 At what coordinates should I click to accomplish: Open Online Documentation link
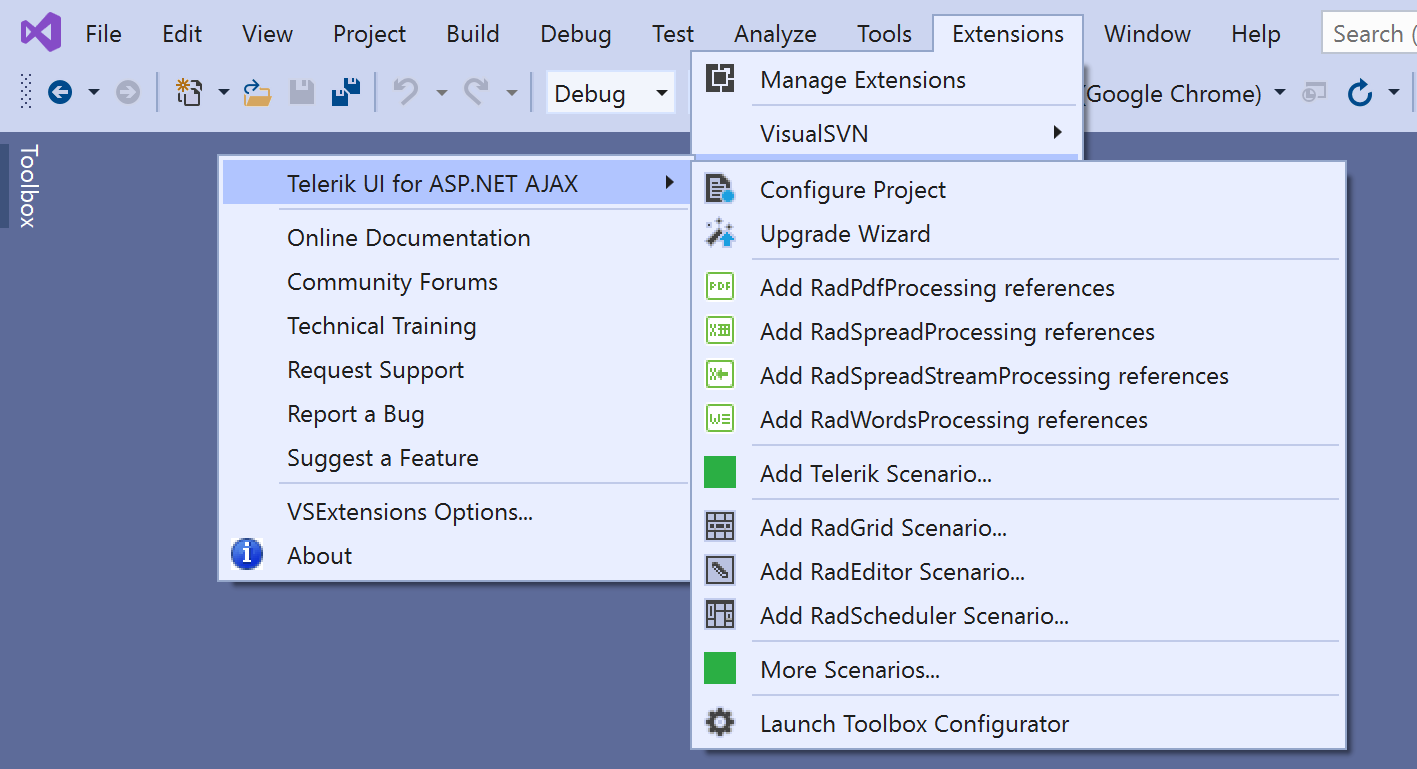409,238
